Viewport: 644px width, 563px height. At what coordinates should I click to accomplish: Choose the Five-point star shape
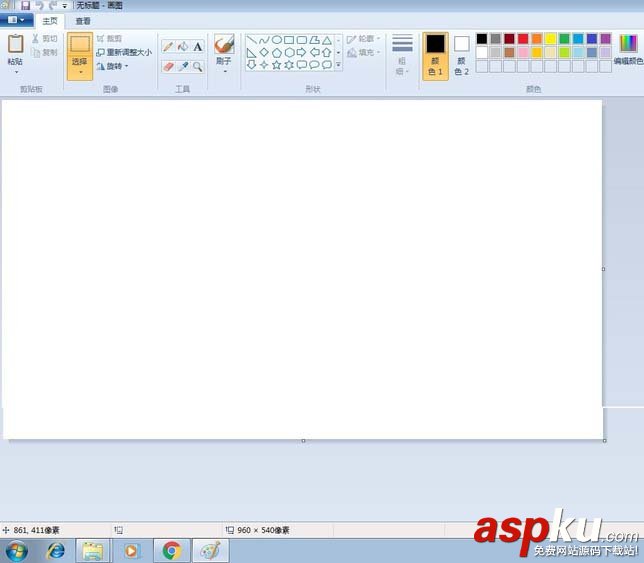[277, 65]
